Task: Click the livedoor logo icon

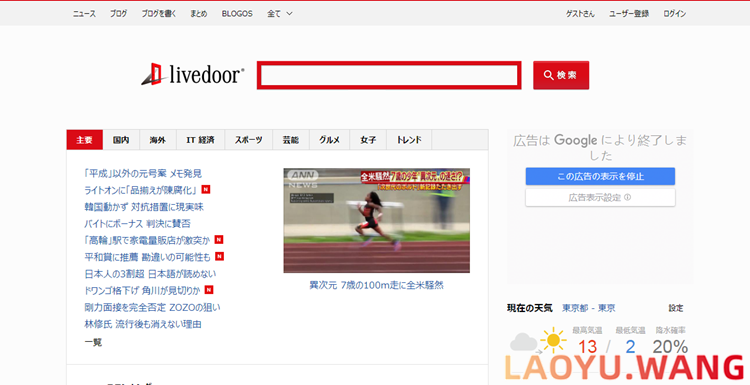Action: click(x=153, y=74)
